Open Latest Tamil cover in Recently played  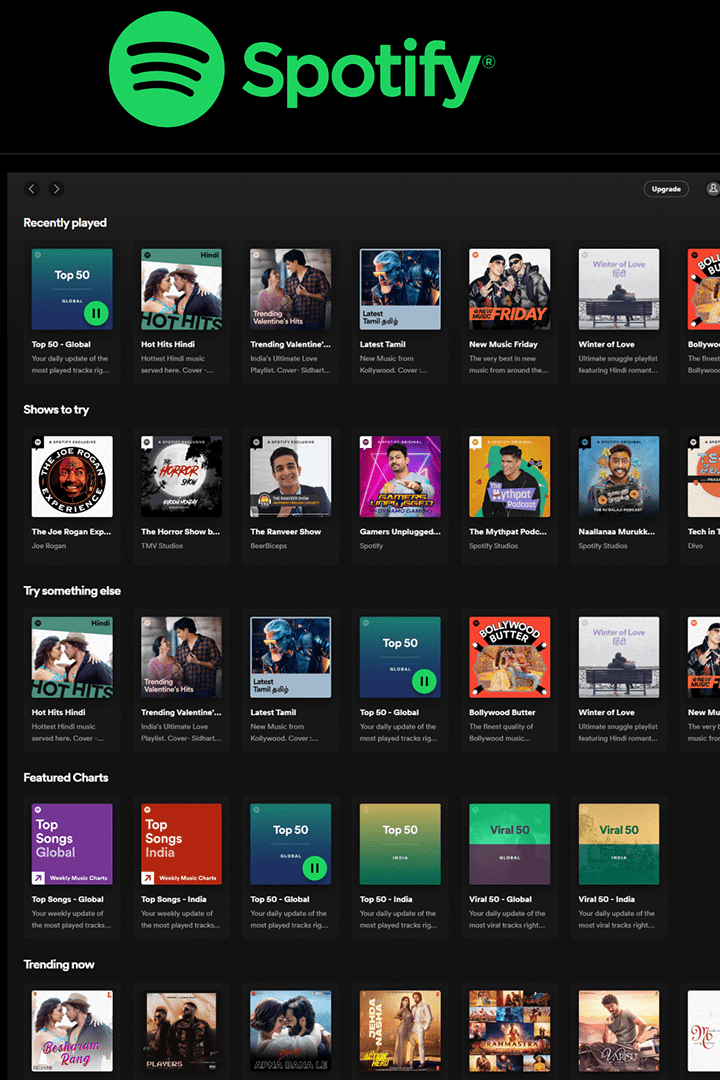click(x=400, y=289)
